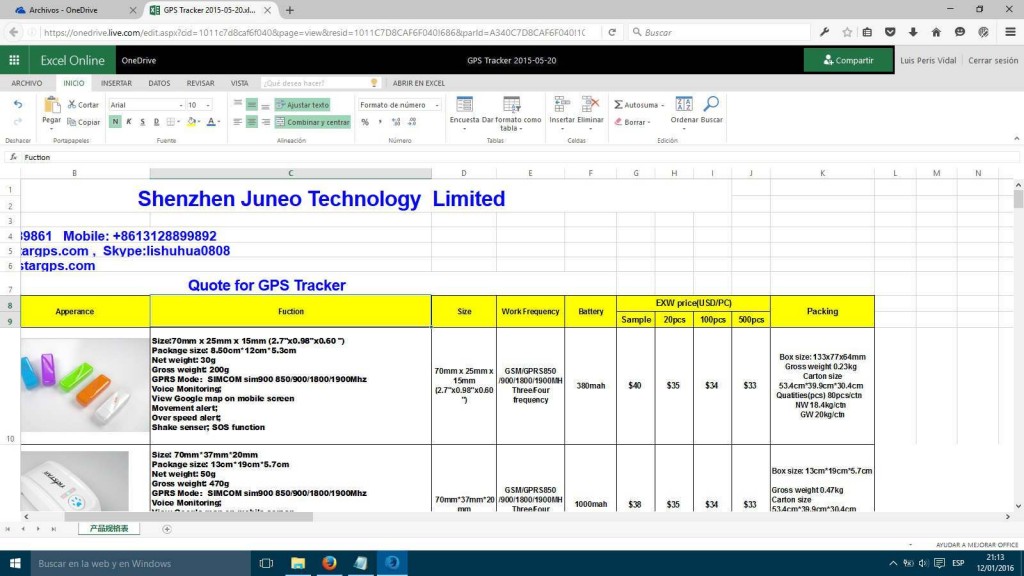
Task: Click the Buscar magnifier in the ribbon
Action: 711,104
